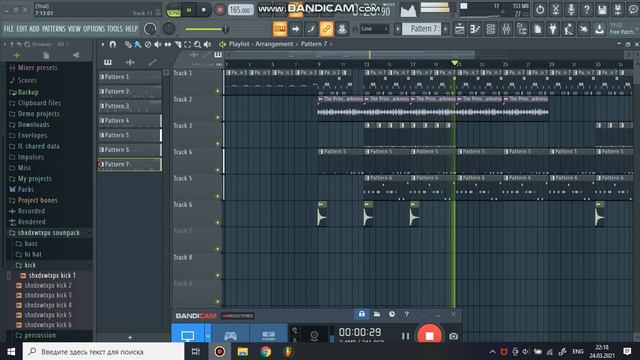This screenshot has height=360, width=640.
Task: Mute Track 1 with its green light
Action: 218,91
